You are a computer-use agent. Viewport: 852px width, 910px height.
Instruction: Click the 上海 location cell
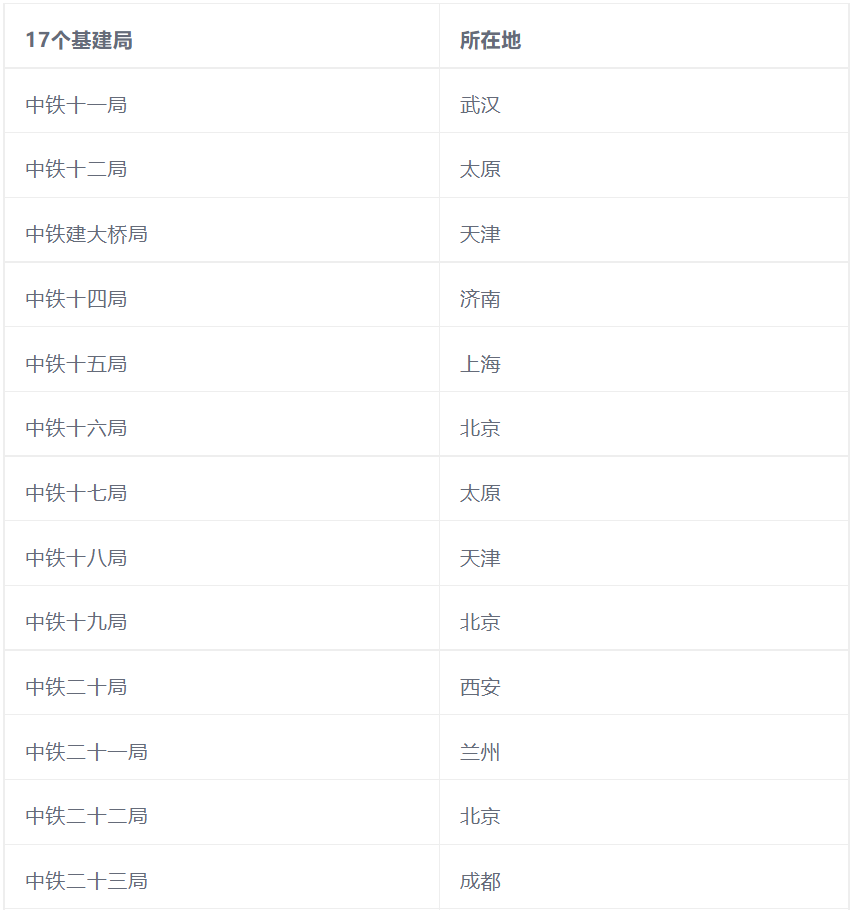tap(480, 364)
